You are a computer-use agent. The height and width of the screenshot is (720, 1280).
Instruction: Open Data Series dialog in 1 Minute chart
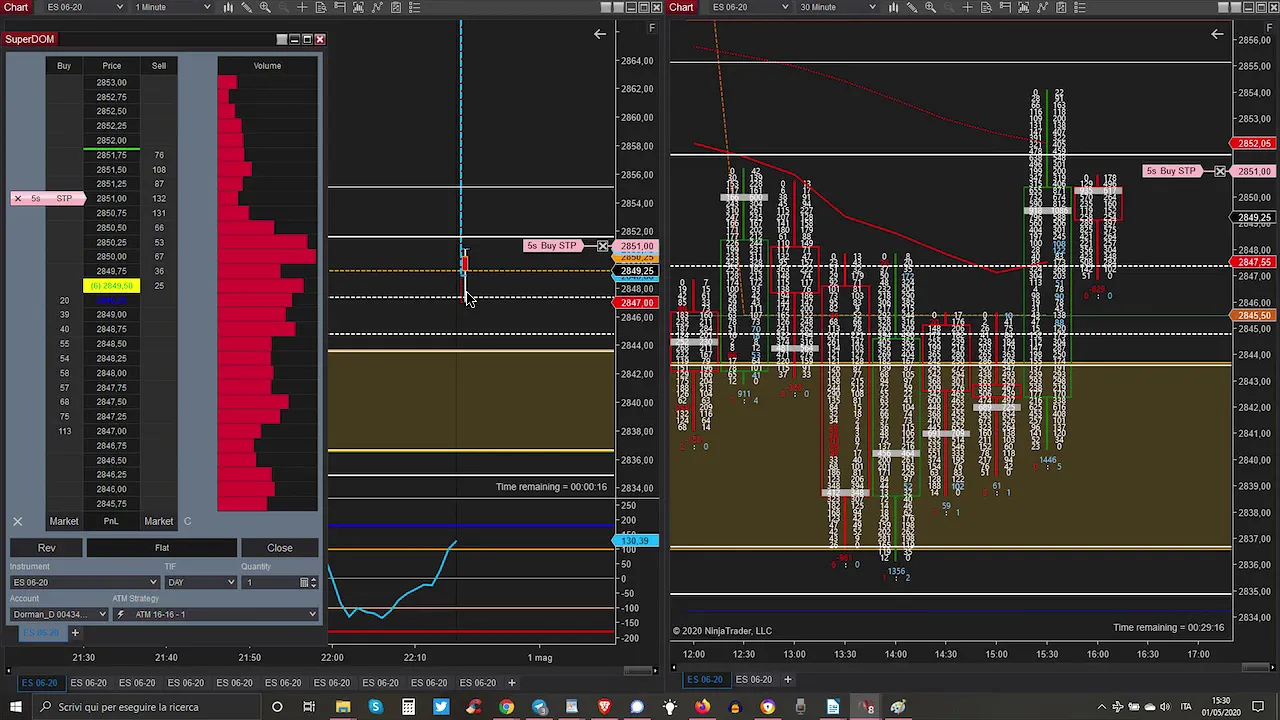point(358,7)
